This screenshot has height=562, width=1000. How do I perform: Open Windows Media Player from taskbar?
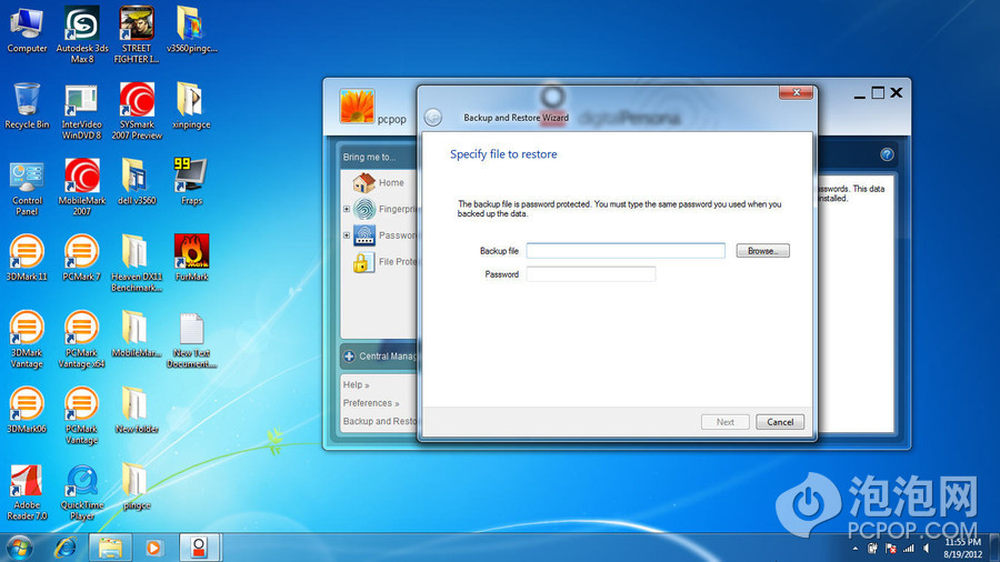153,547
